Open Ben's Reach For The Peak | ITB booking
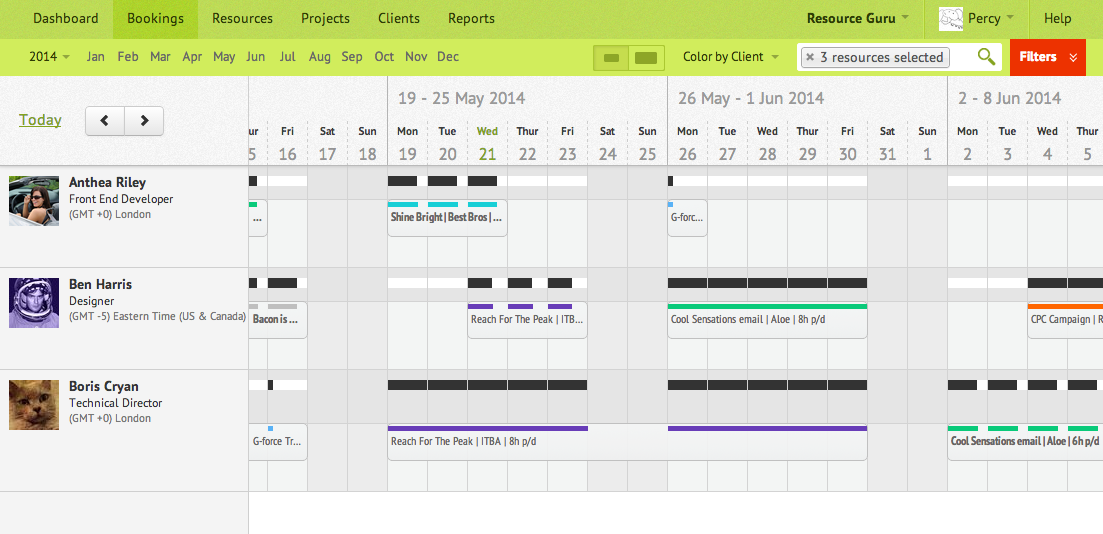This screenshot has height=534, width=1103. click(527, 320)
